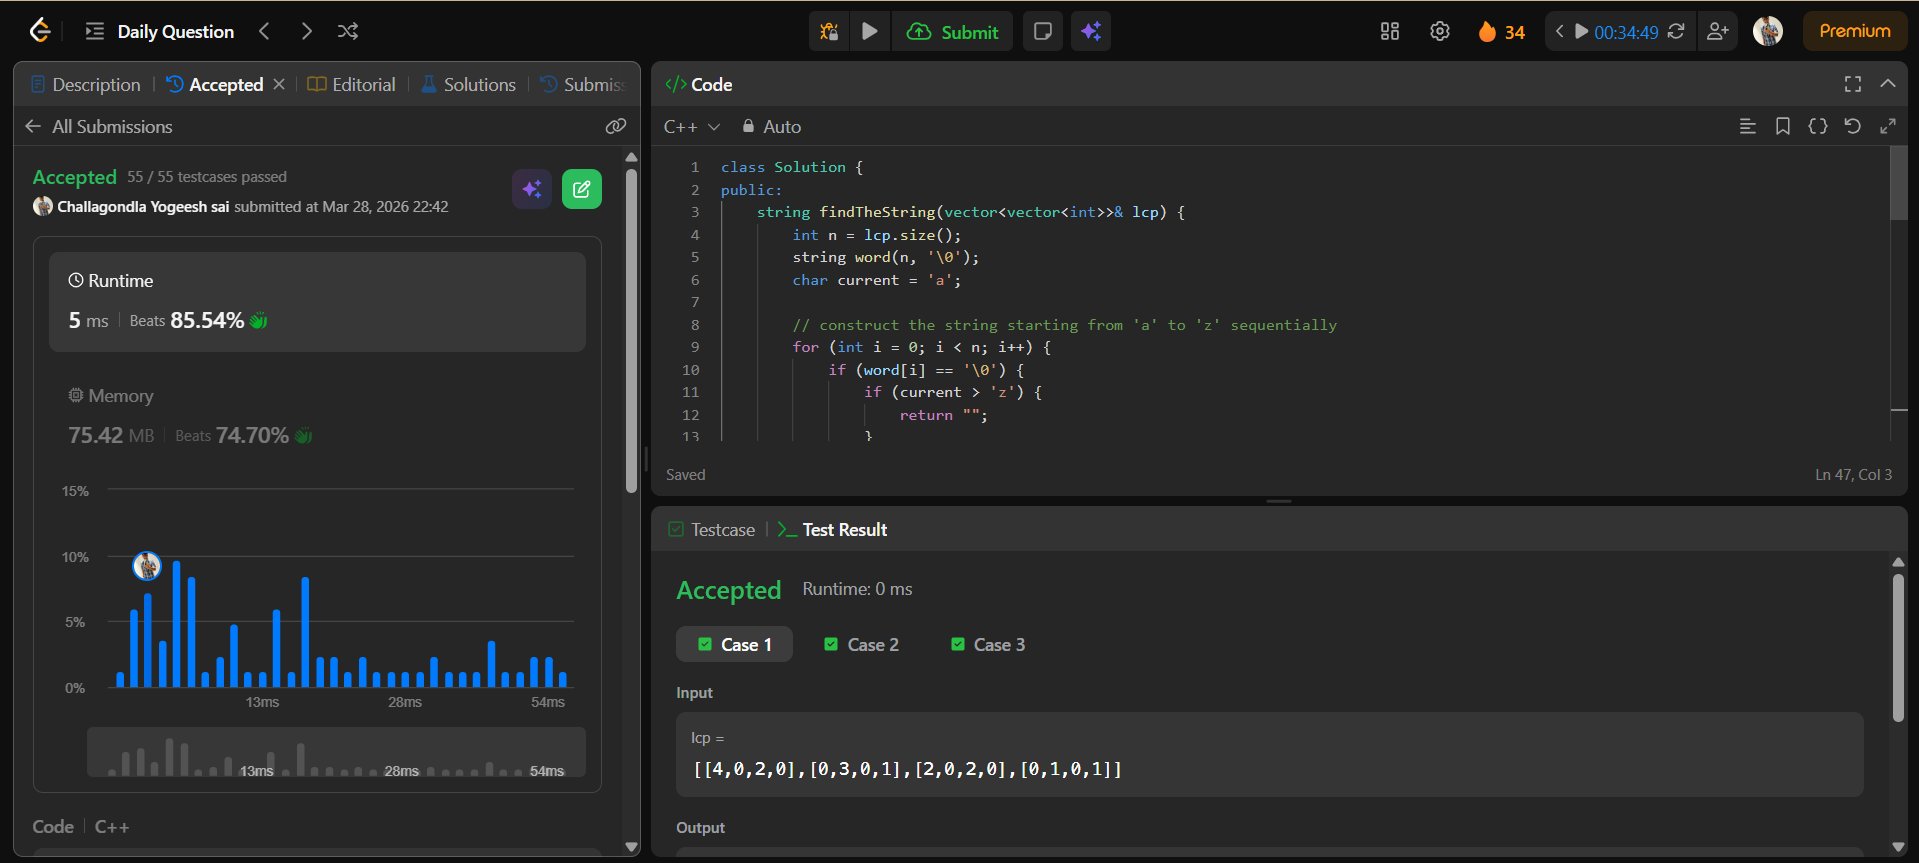Open the layout grid icon
Image resolution: width=1919 pixels, height=863 pixels.
(x=1390, y=32)
